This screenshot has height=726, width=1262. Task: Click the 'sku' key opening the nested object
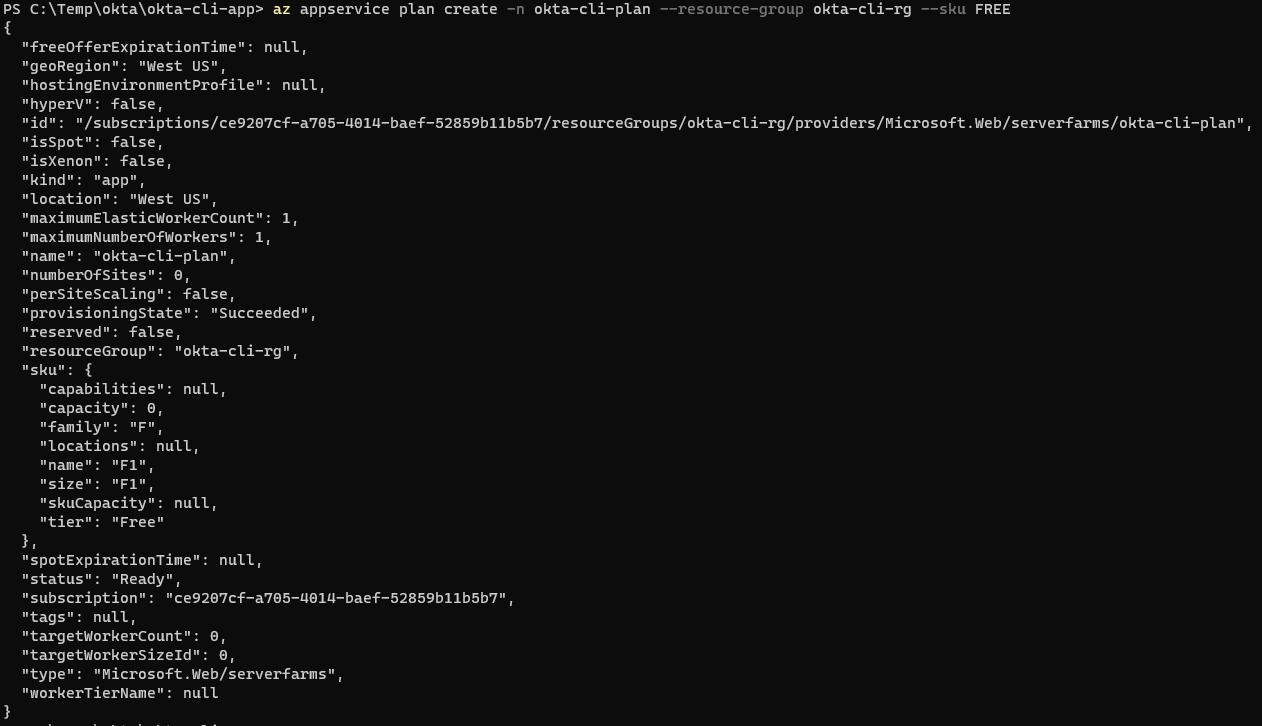point(44,370)
